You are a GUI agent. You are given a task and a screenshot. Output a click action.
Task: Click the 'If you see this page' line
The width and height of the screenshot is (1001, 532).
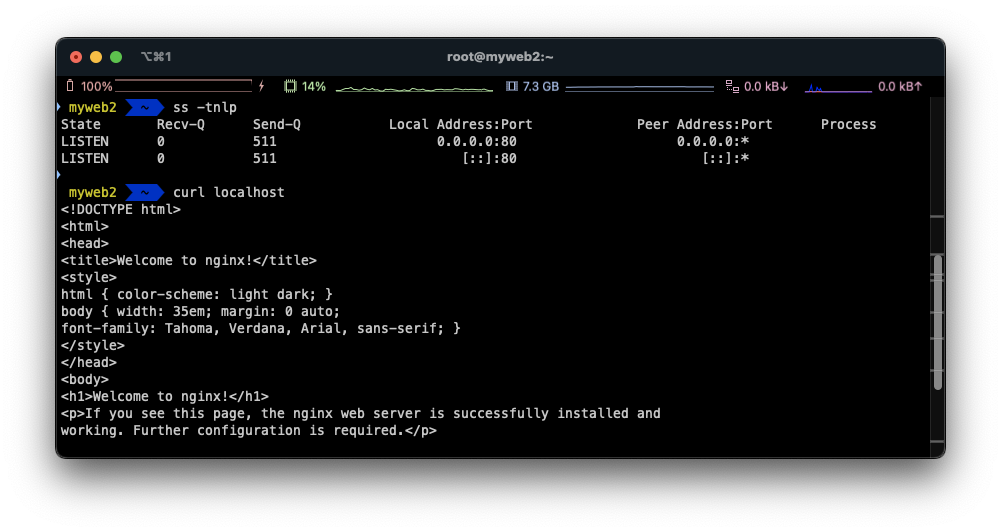tap(361, 414)
